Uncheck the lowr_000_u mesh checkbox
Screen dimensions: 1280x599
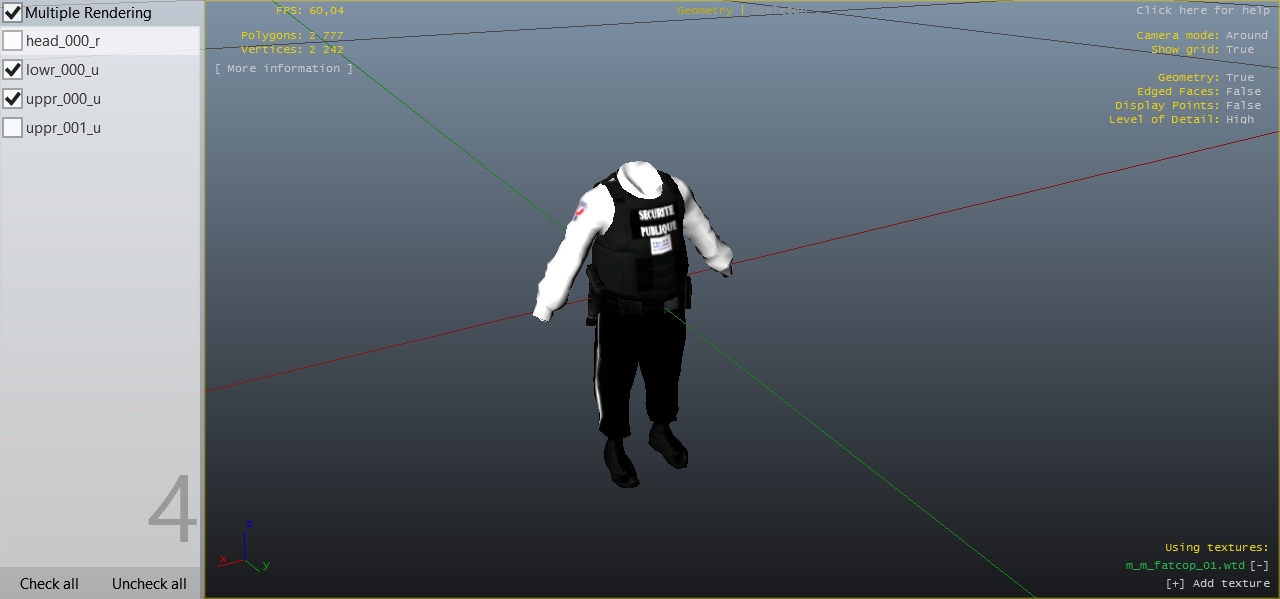pos(13,70)
